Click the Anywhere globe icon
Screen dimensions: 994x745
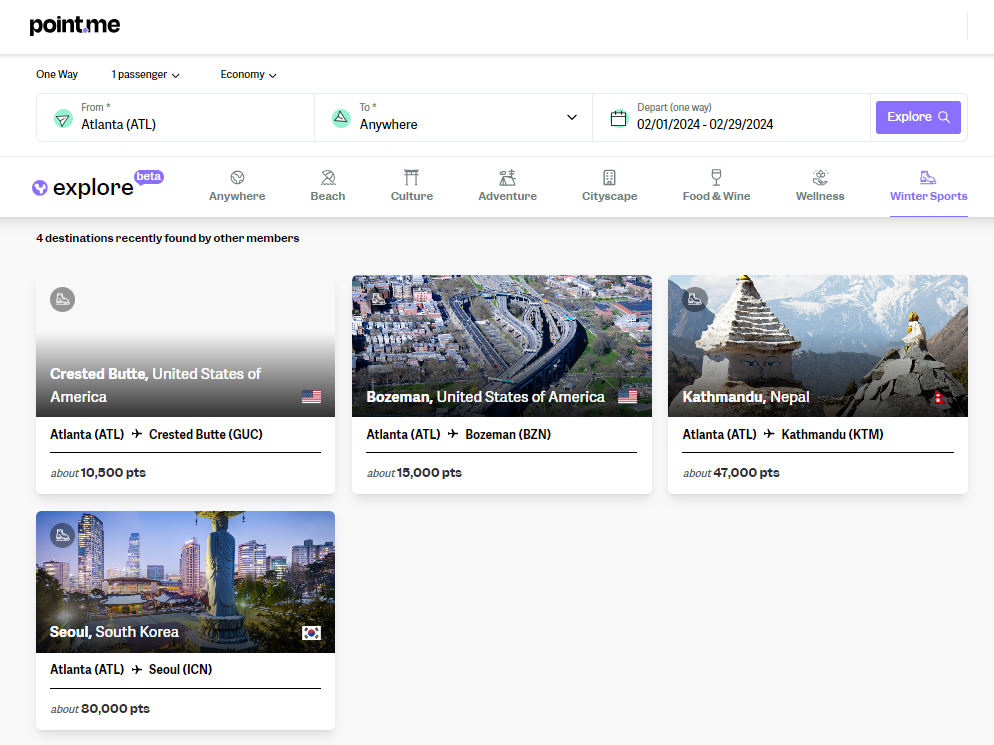237,176
